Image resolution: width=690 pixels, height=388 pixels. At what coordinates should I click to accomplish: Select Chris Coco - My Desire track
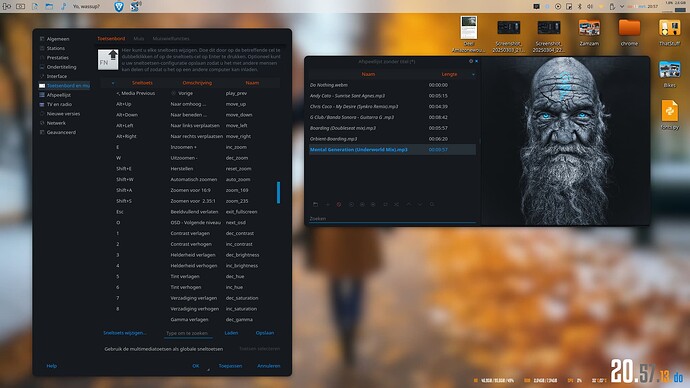[x=392, y=106]
